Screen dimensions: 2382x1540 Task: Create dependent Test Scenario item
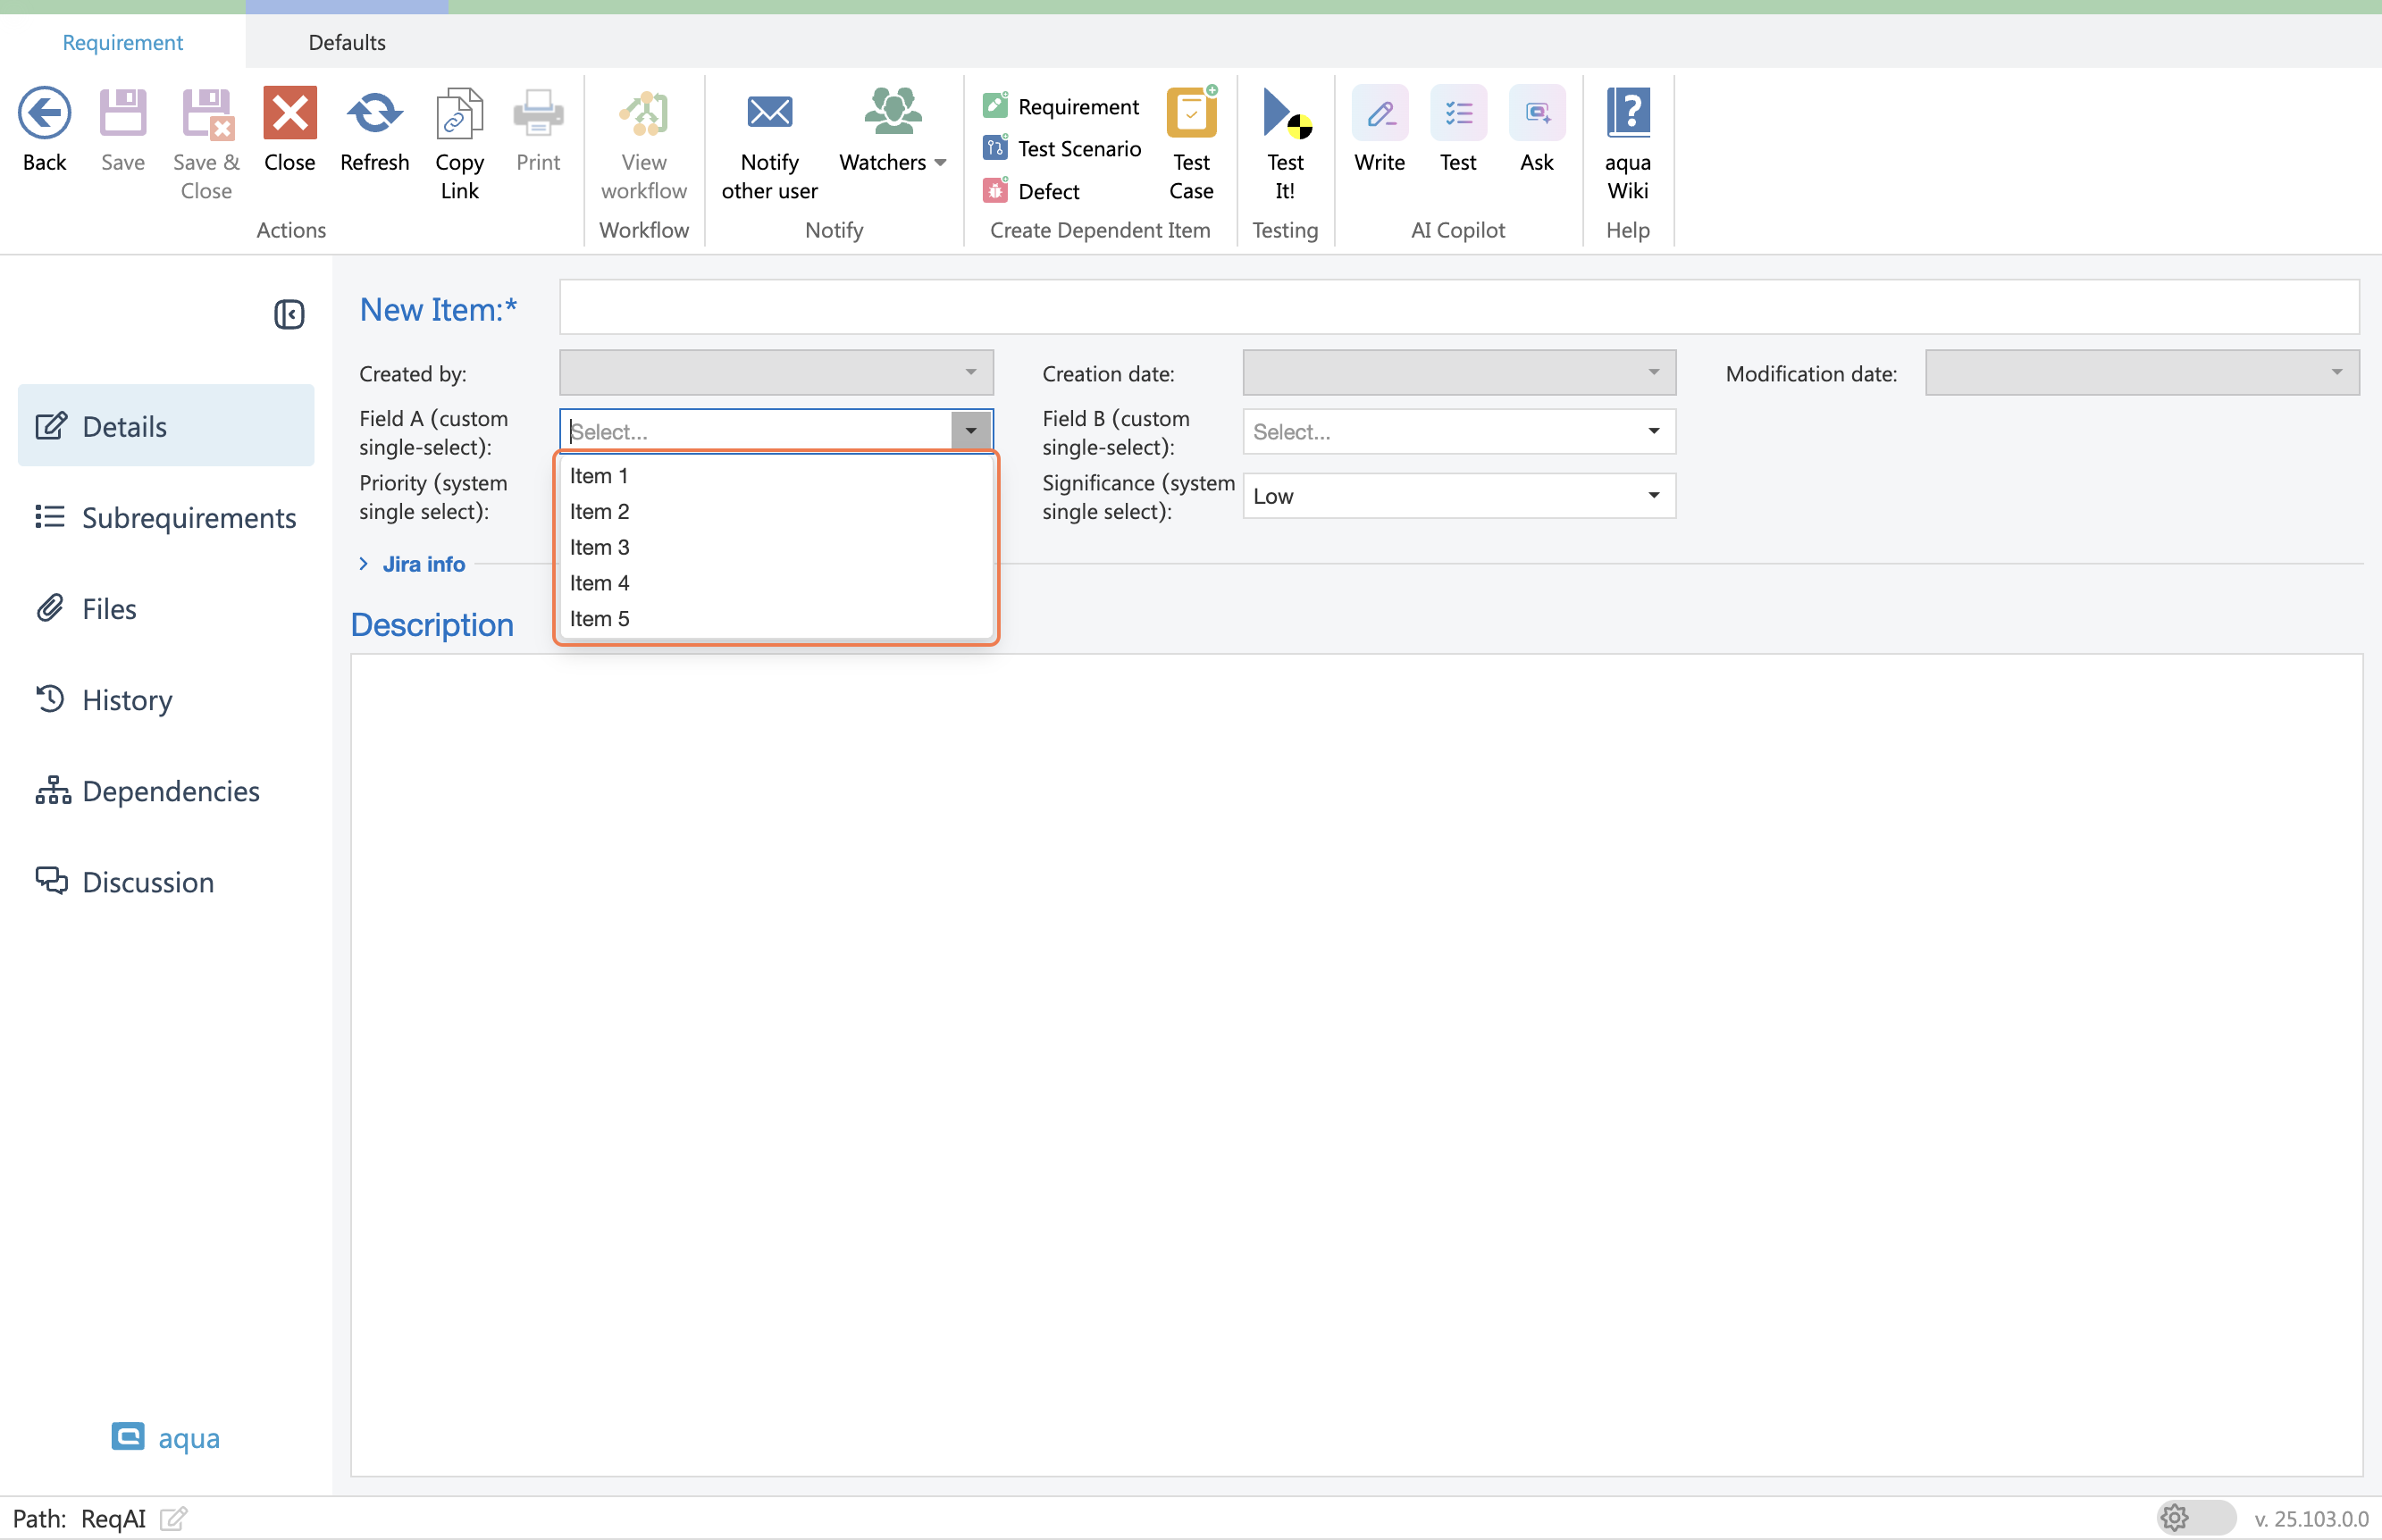point(1063,149)
